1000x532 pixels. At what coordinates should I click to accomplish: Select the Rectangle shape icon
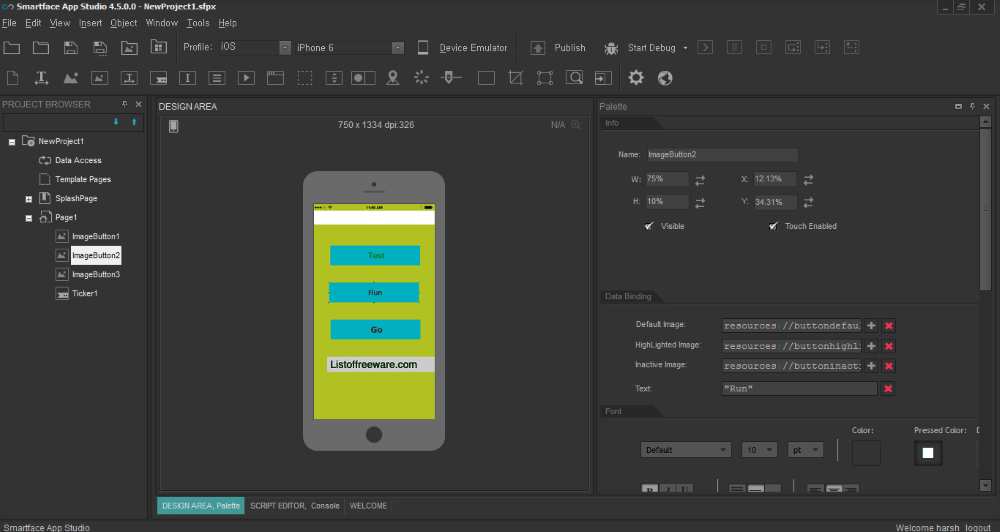(487, 78)
